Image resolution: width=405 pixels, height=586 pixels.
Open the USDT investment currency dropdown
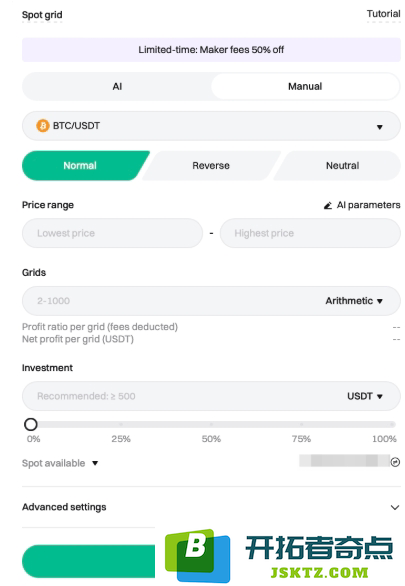(x=365, y=396)
